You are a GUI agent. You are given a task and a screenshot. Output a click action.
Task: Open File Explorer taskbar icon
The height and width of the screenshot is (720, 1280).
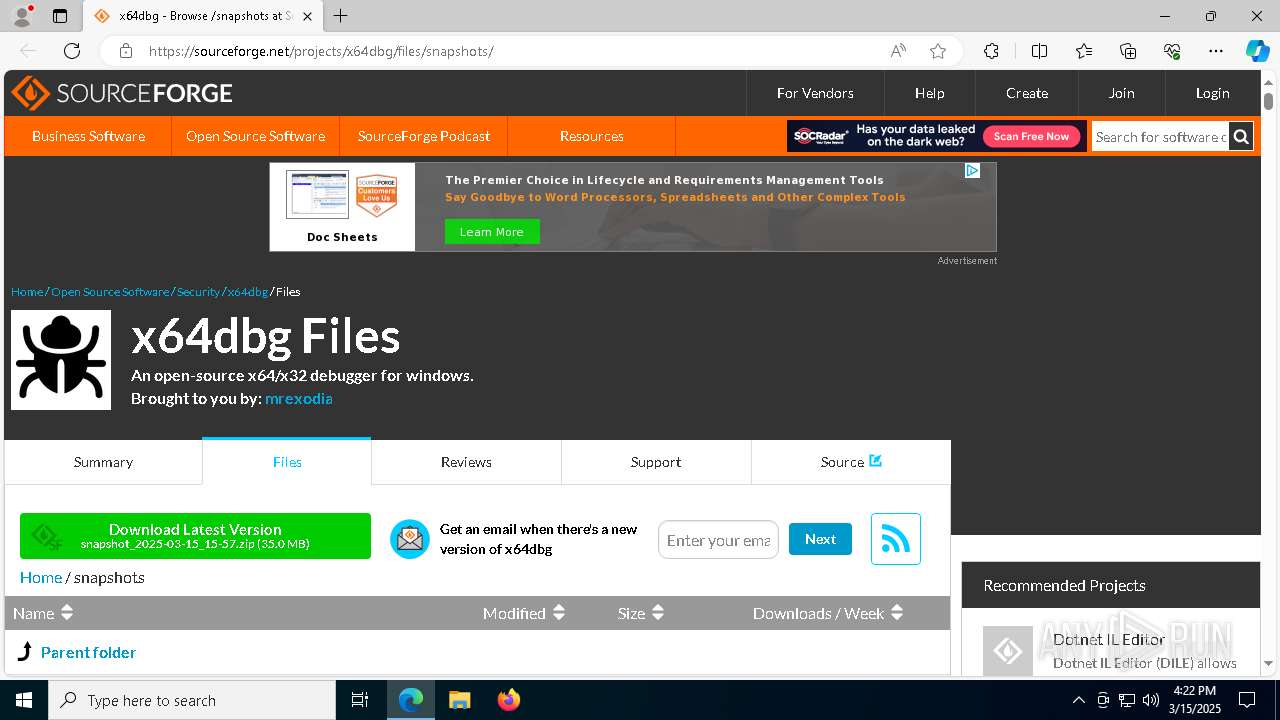pos(459,700)
